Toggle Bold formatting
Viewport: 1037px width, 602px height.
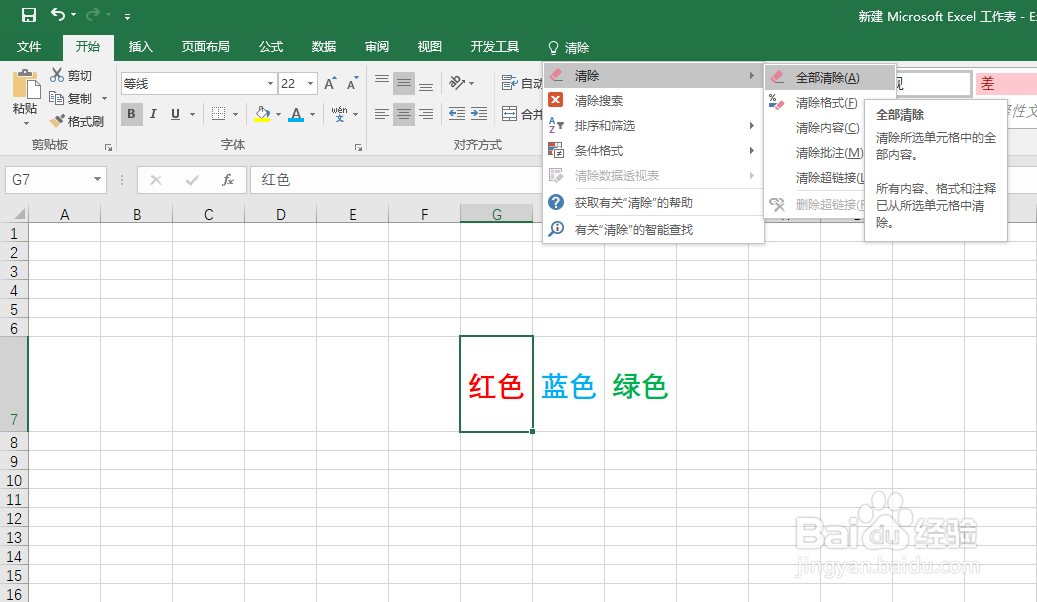[x=132, y=114]
